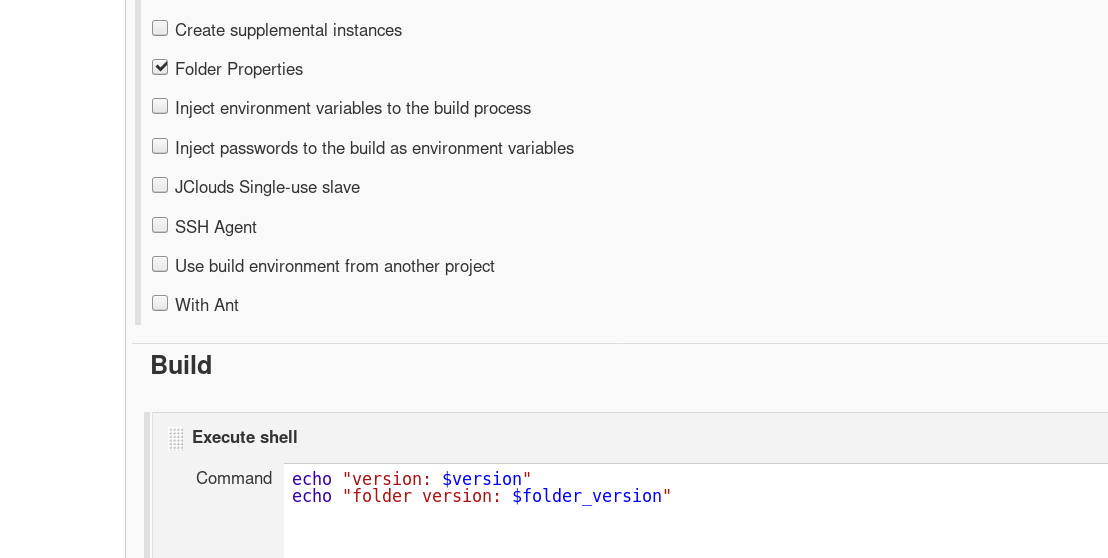Enable Inject environment variables to build process
The height and width of the screenshot is (558, 1108).
pos(160,106)
